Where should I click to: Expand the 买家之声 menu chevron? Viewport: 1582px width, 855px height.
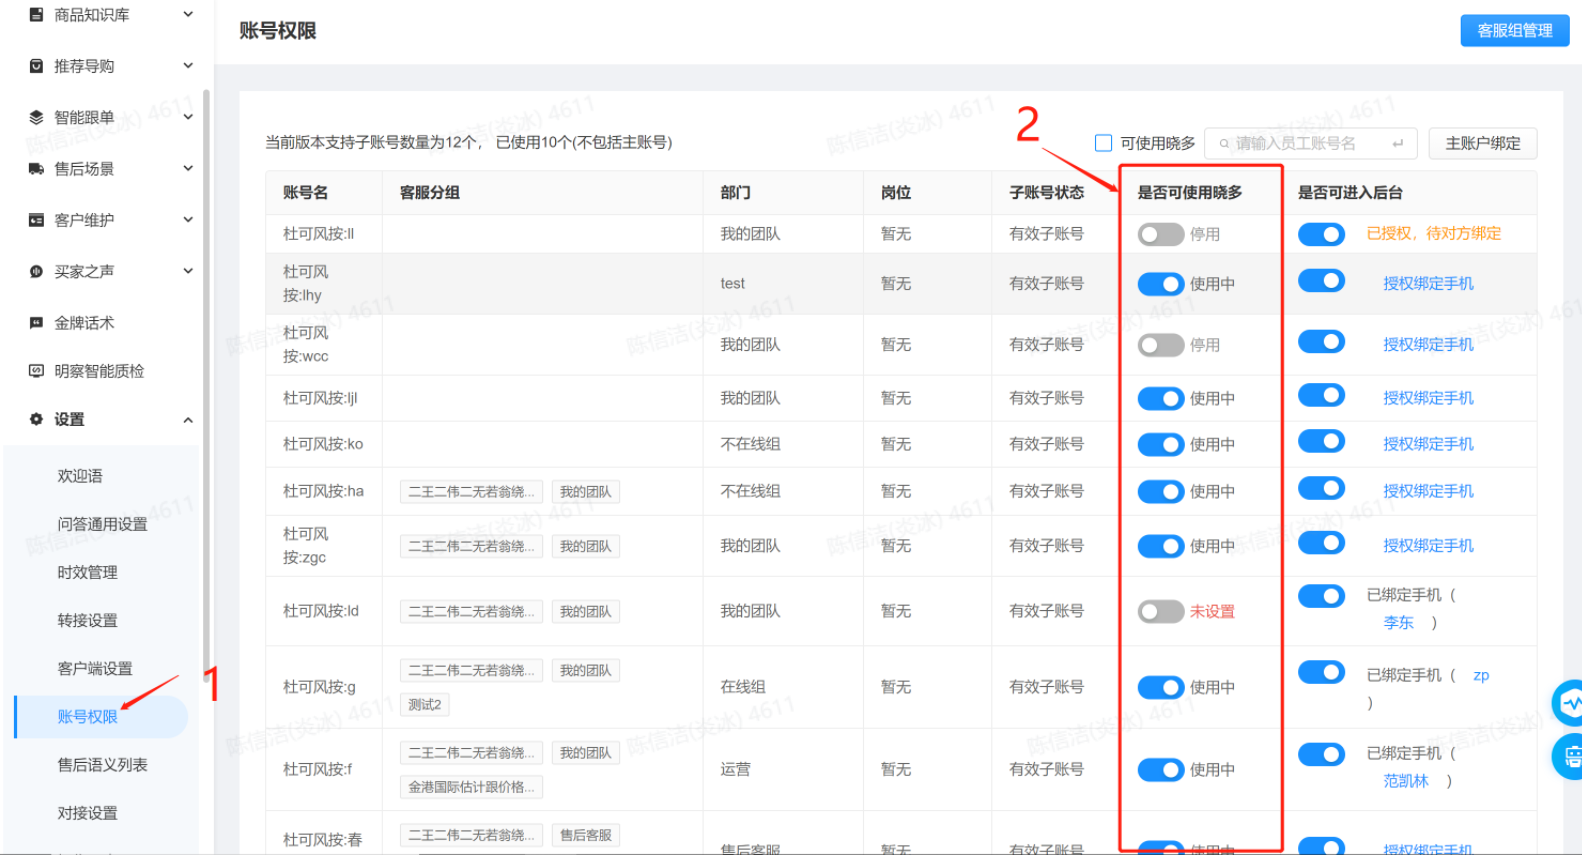tap(188, 271)
